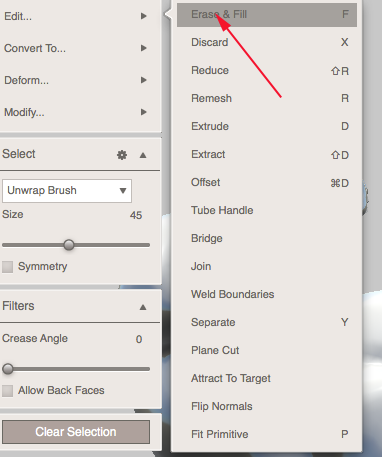Collapse the Filters section
382x457 pixels.
(x=143, y=307)
